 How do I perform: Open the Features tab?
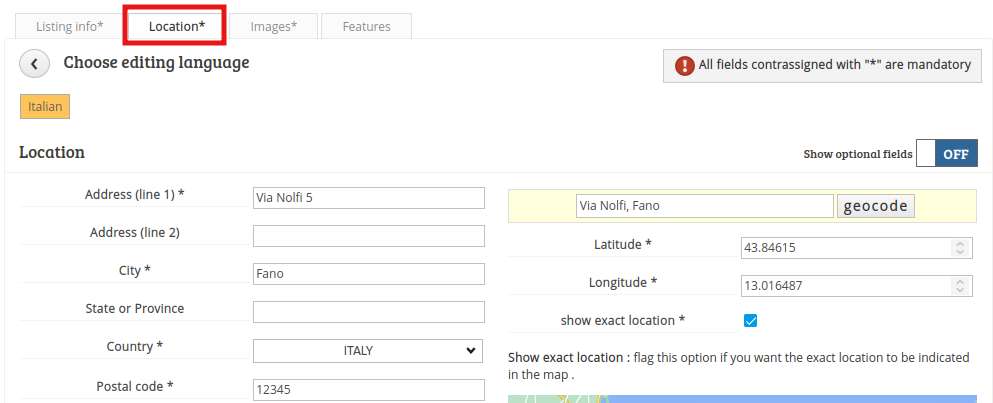click(367, 27)
